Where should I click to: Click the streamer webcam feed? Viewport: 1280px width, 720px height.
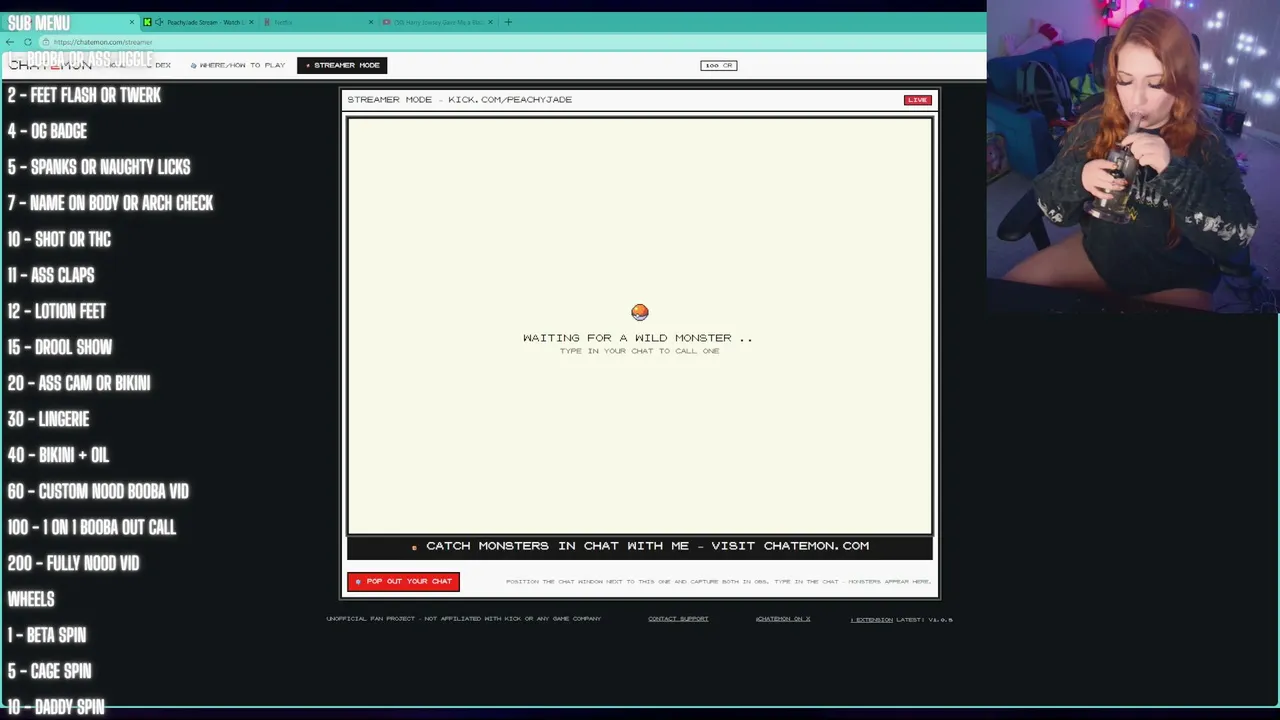[1133, 157]
